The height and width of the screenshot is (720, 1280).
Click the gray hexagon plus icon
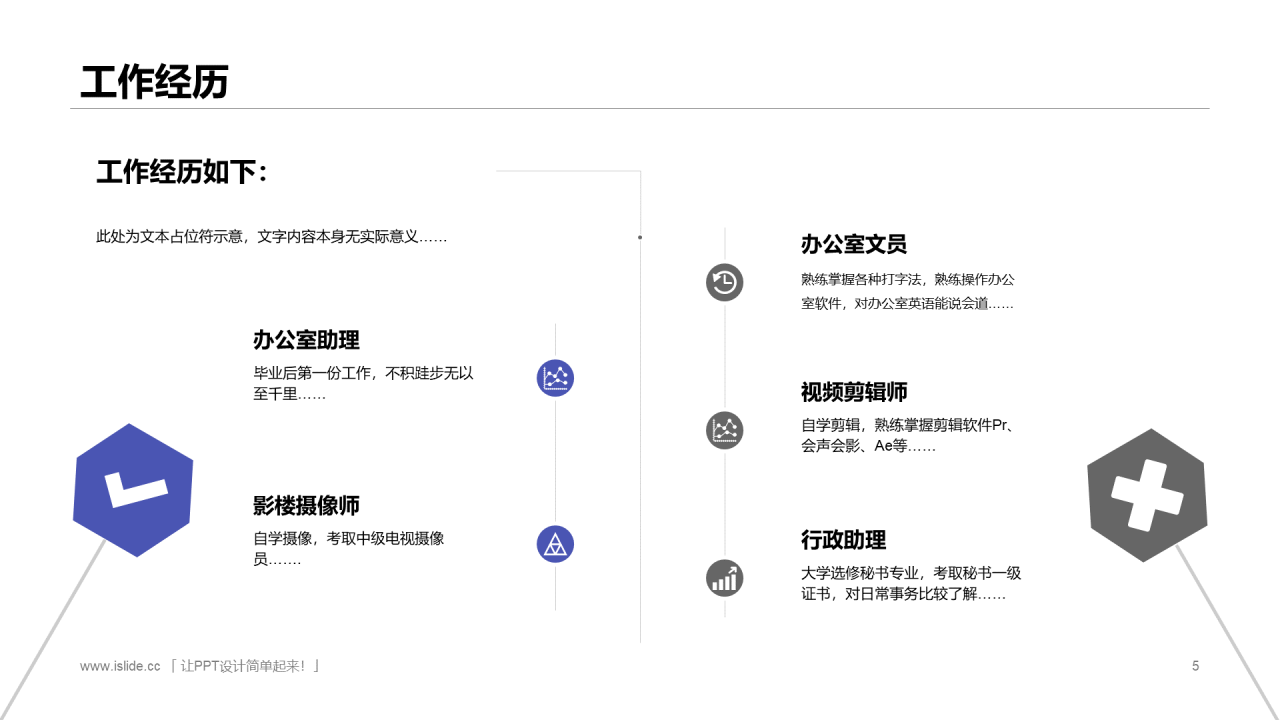click(x=1147, y=495)
